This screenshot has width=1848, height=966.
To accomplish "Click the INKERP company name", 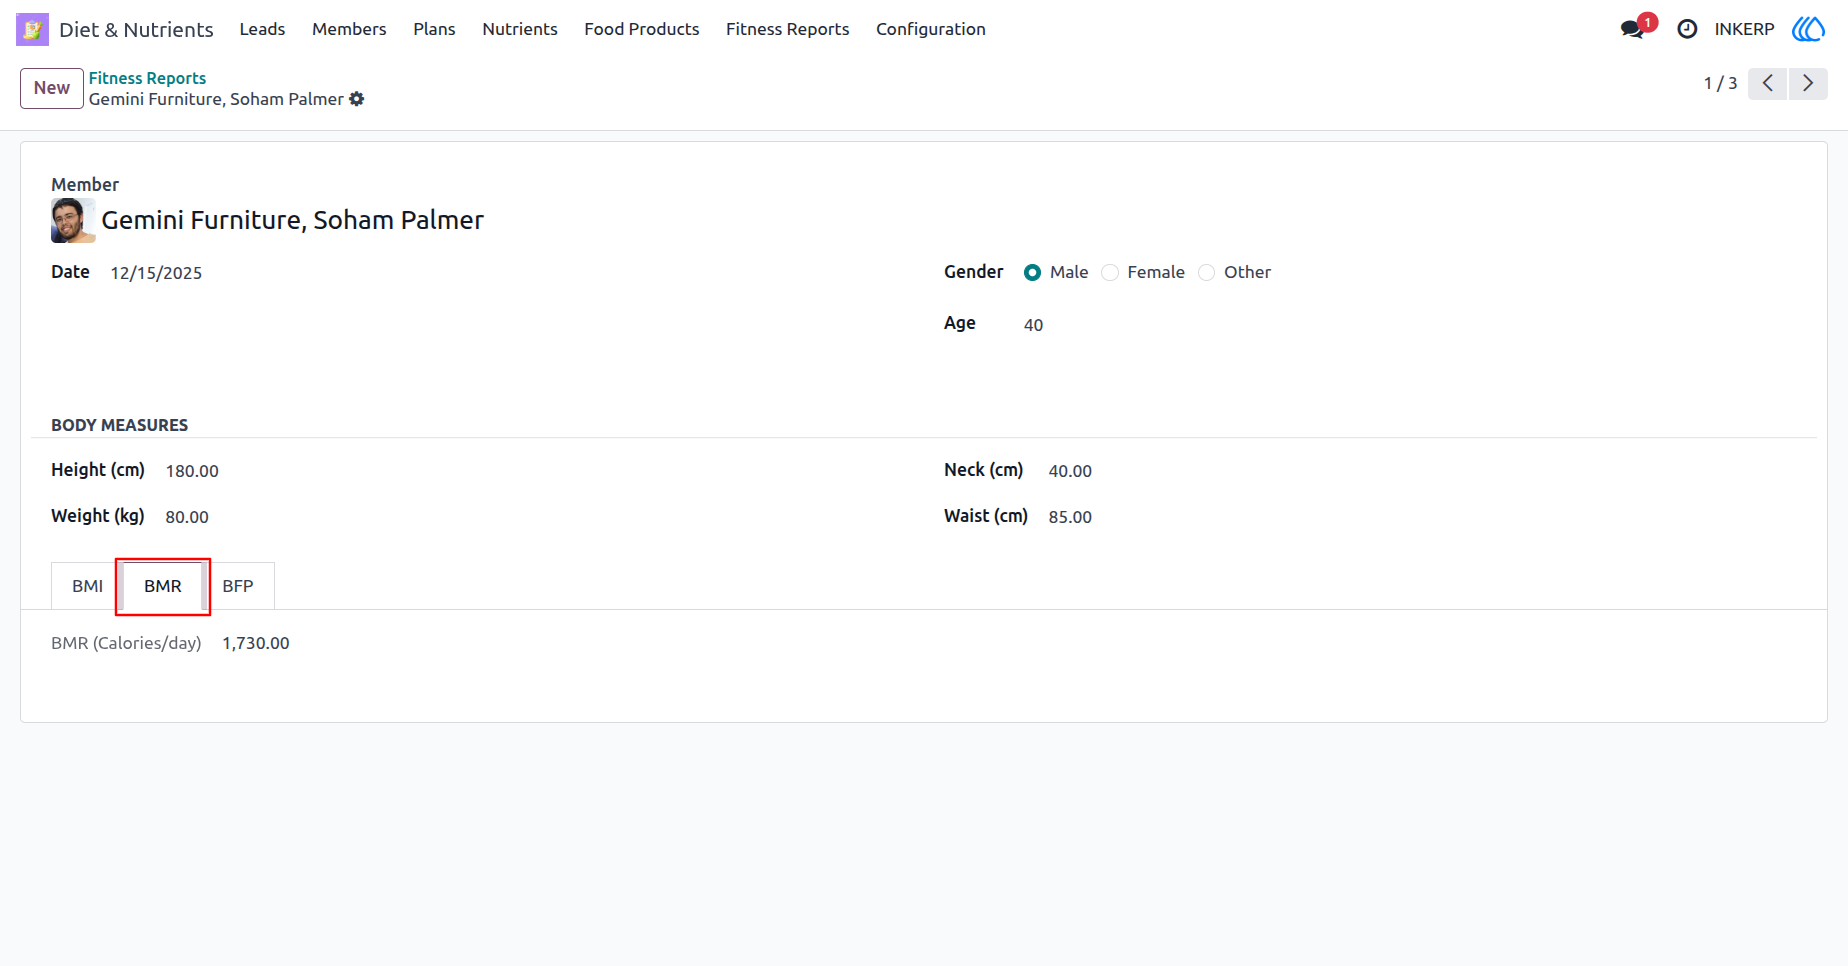I will [1744, 29].
